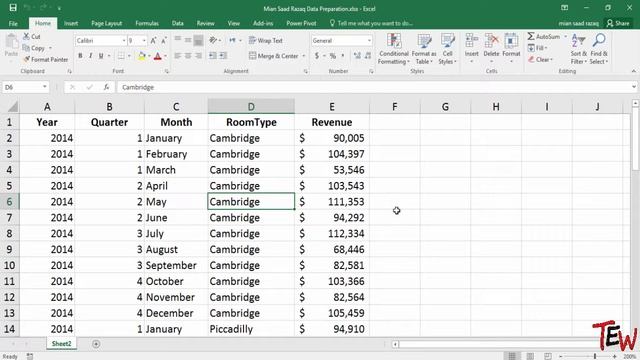Open Conditional Formatting menu
640x360 pixels.
393,49
